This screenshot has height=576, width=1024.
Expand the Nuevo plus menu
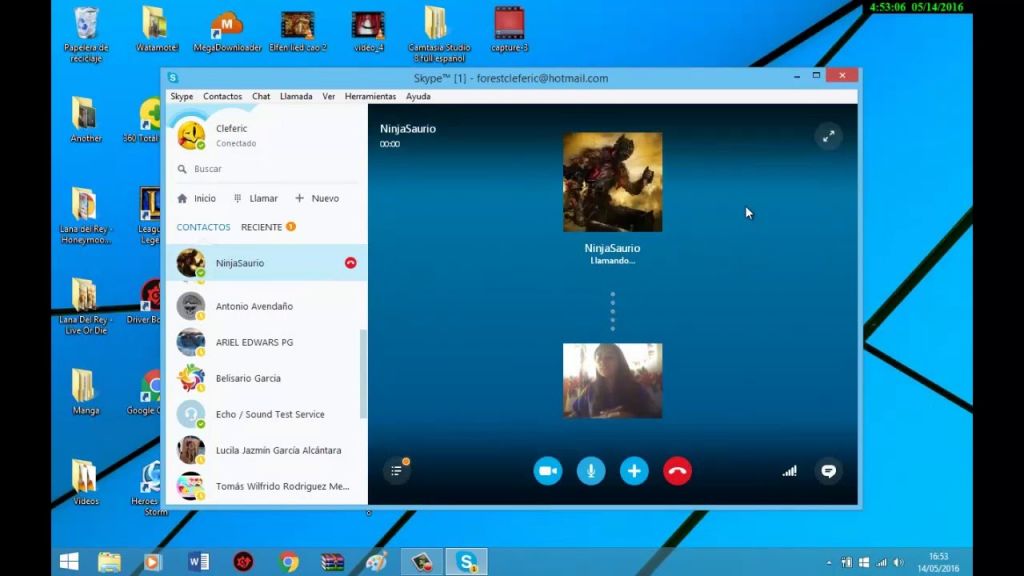(317, 199)
